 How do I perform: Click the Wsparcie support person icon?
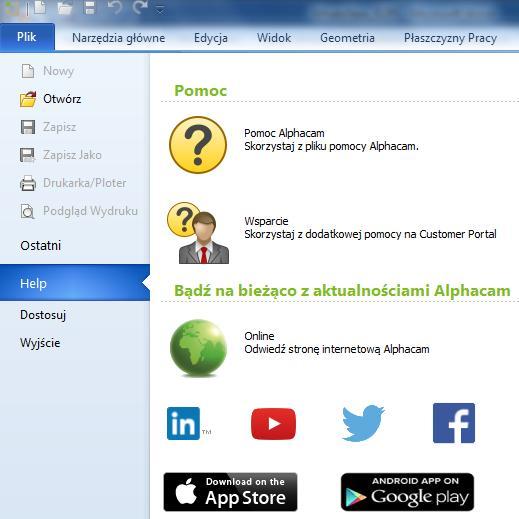coord(198,233)
